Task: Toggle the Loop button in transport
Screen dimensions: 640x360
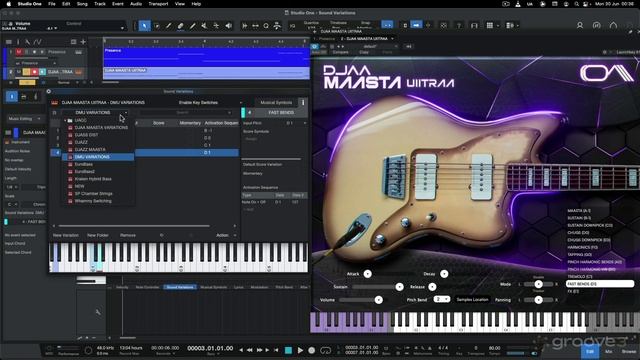Action: tap(325, 350)
